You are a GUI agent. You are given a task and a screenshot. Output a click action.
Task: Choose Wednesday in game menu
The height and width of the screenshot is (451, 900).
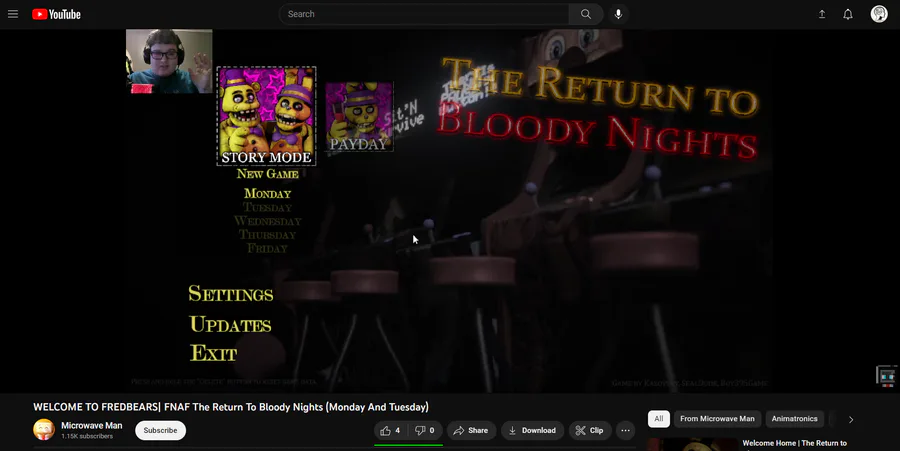click(x=267, y=221)
